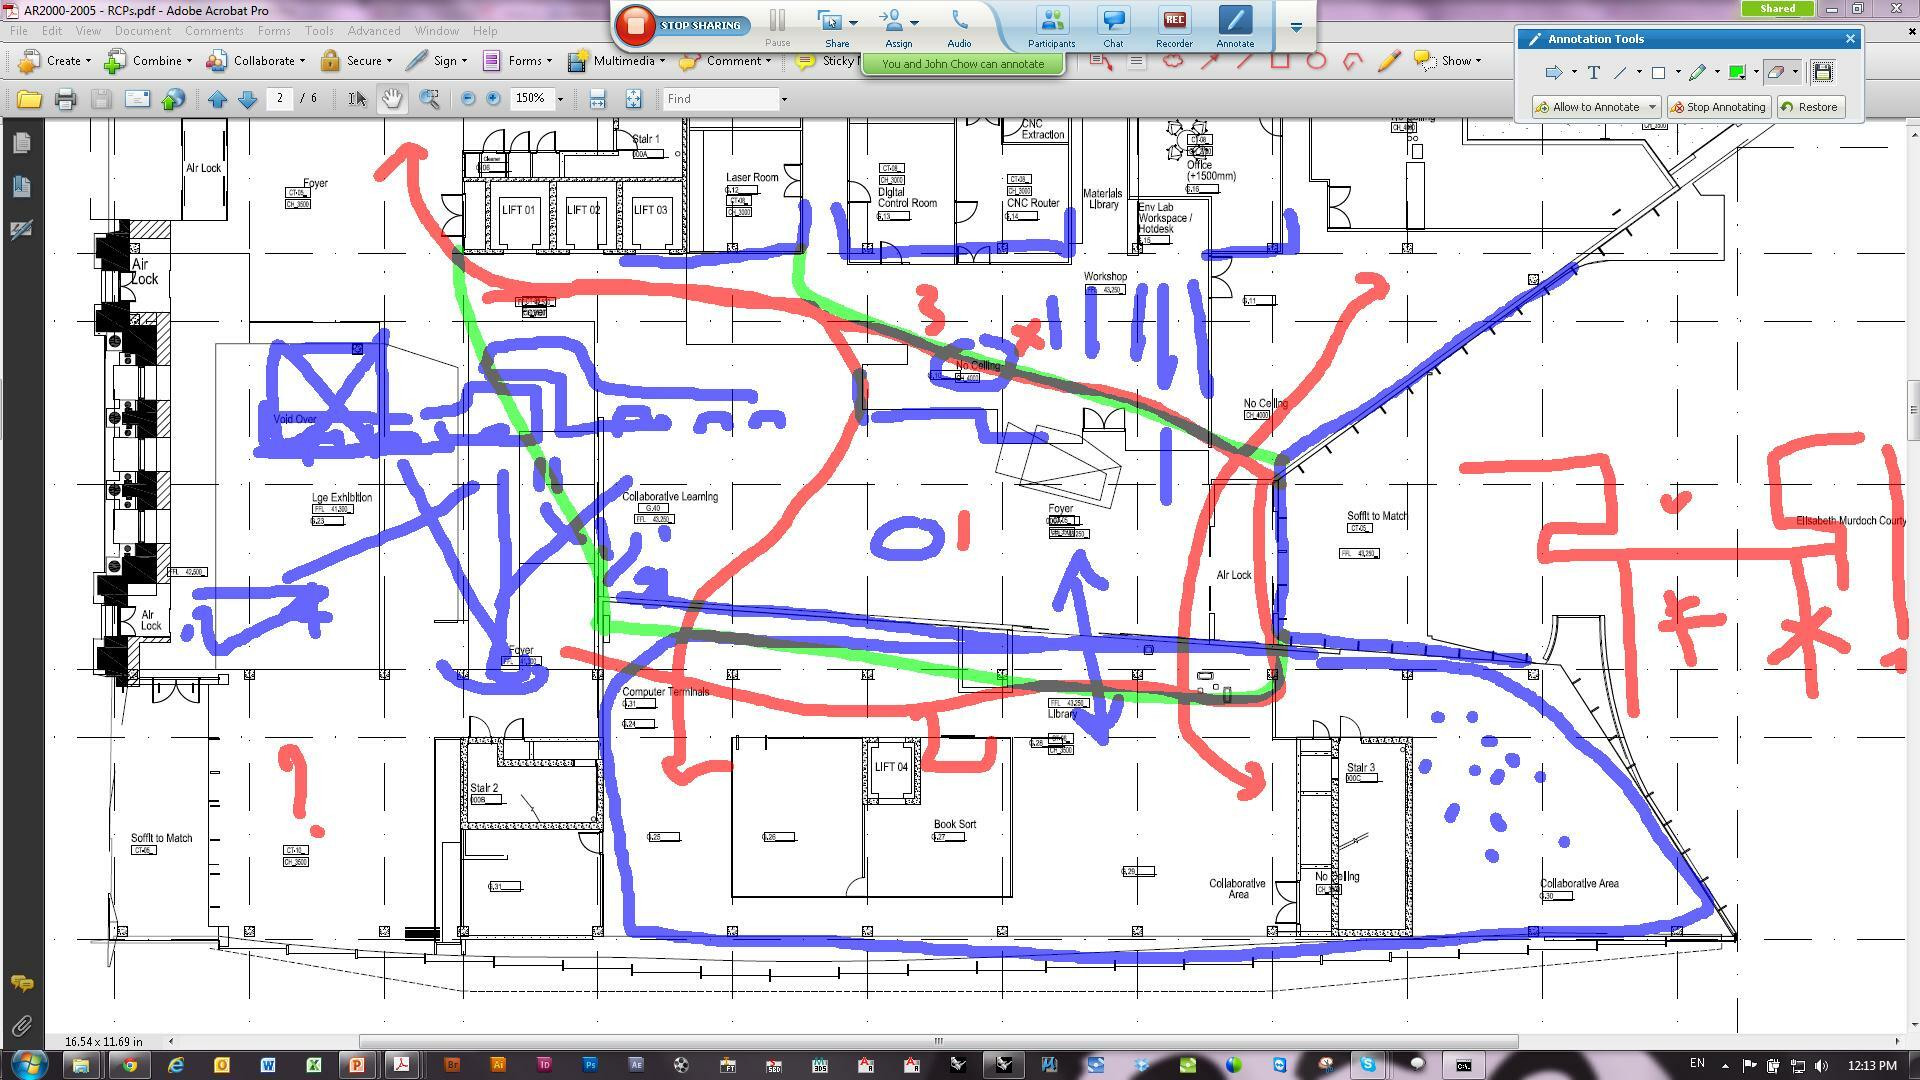The image size is (1920, 1080).
Task: Select the arrow pointer annotation tool
Action: (1553, 72)
